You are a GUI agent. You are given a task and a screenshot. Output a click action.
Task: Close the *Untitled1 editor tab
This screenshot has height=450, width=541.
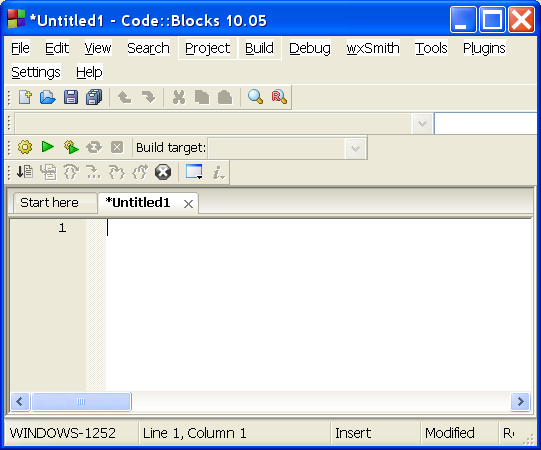point(188,204)
